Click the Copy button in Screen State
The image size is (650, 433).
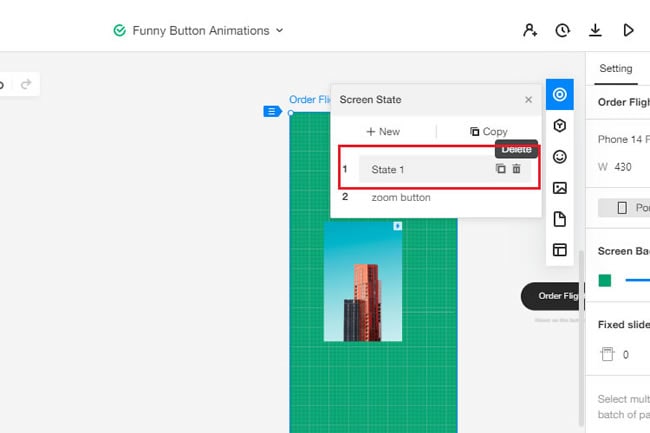[x=488, y=131]
